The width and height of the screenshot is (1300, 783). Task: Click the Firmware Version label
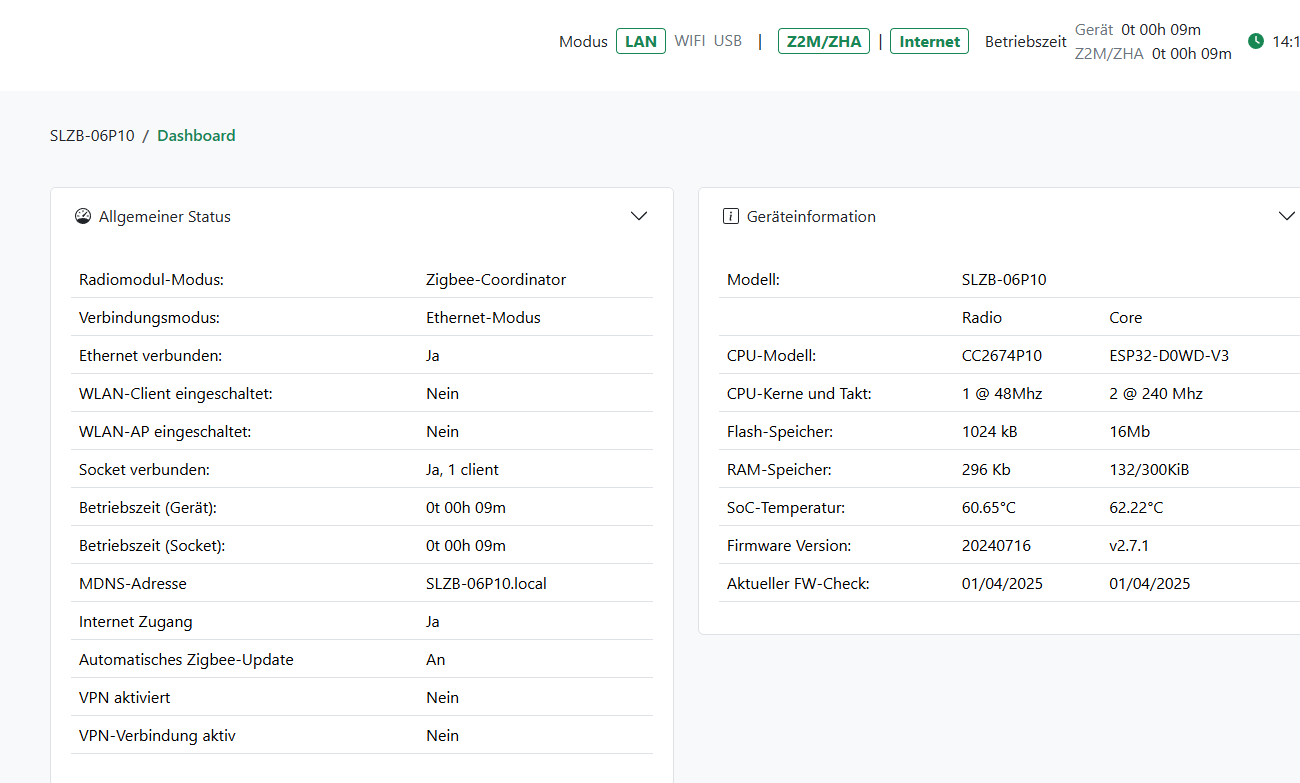(789, 546)
